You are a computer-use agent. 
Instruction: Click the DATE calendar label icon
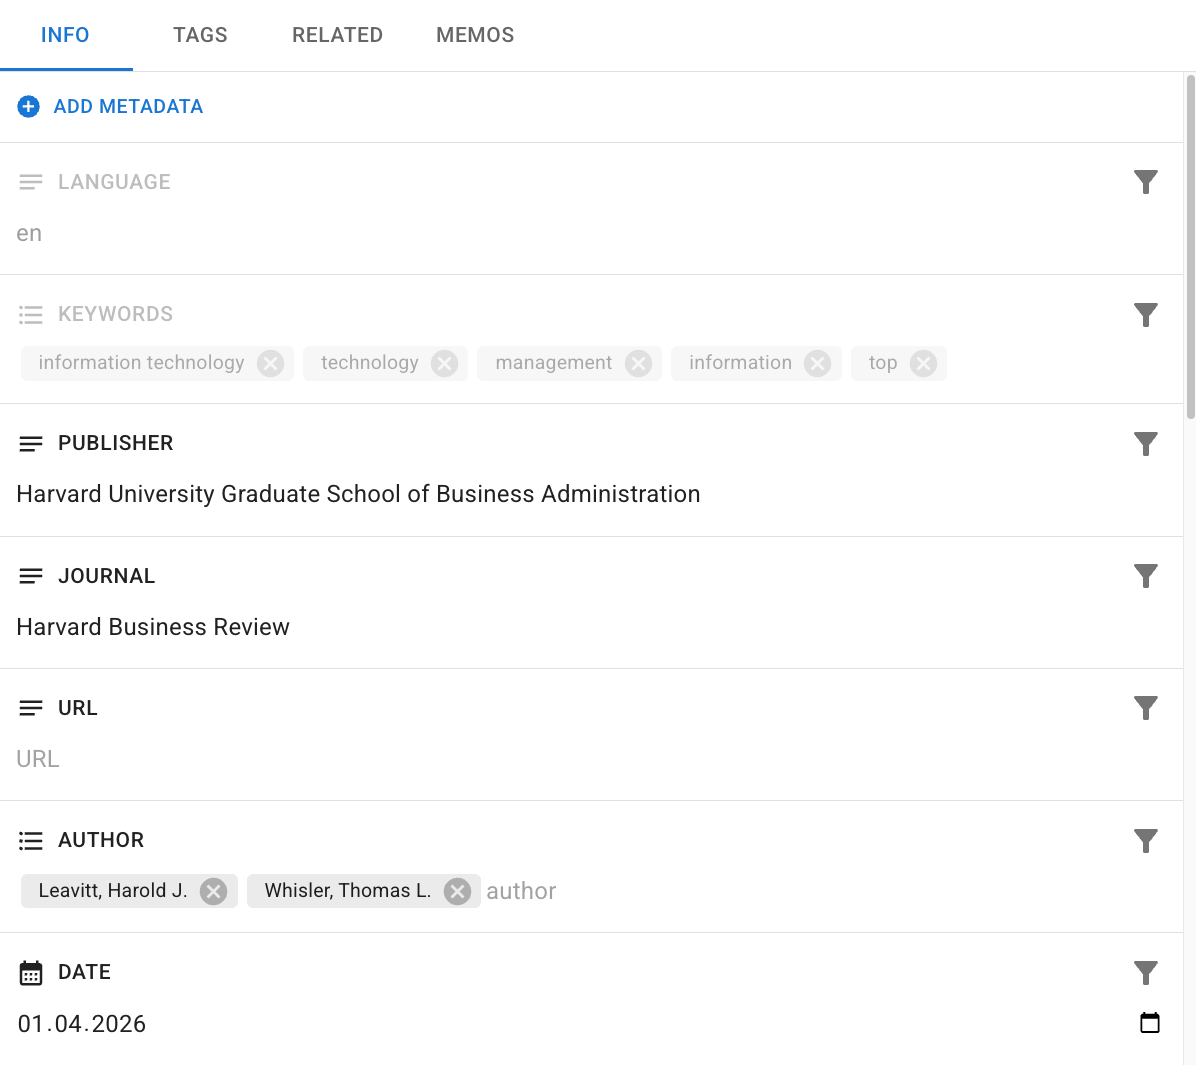tap(31, 973)
